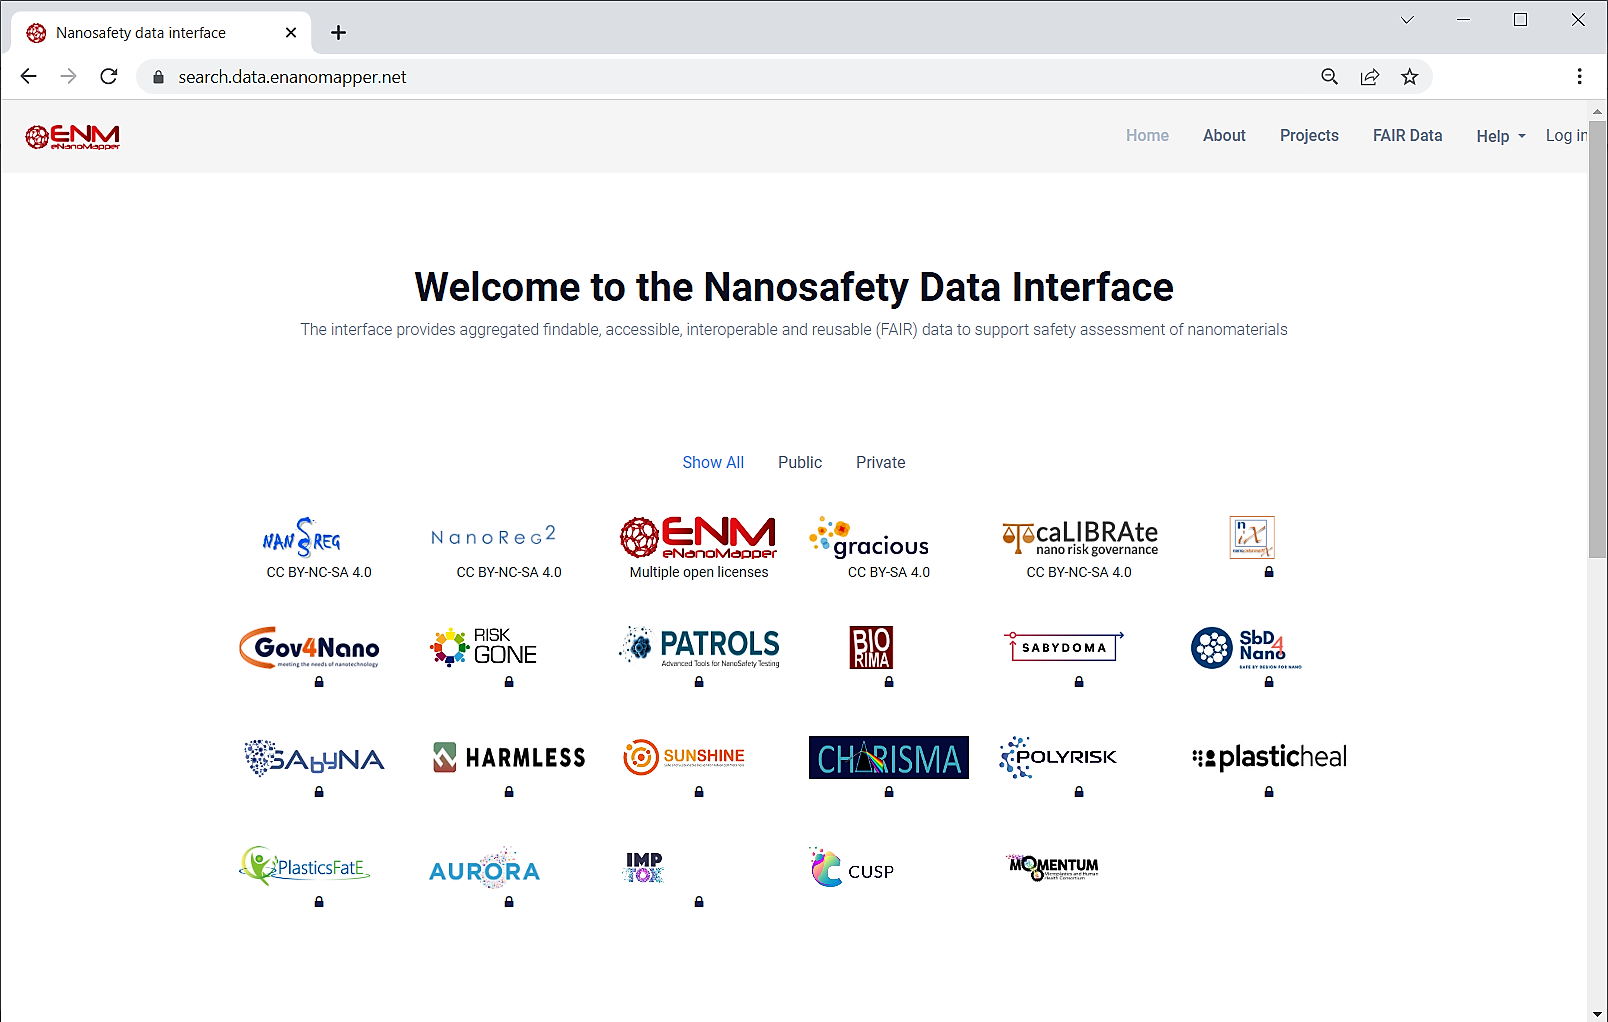Expand the Help dropdown menu

click(x=1500, y=136)
